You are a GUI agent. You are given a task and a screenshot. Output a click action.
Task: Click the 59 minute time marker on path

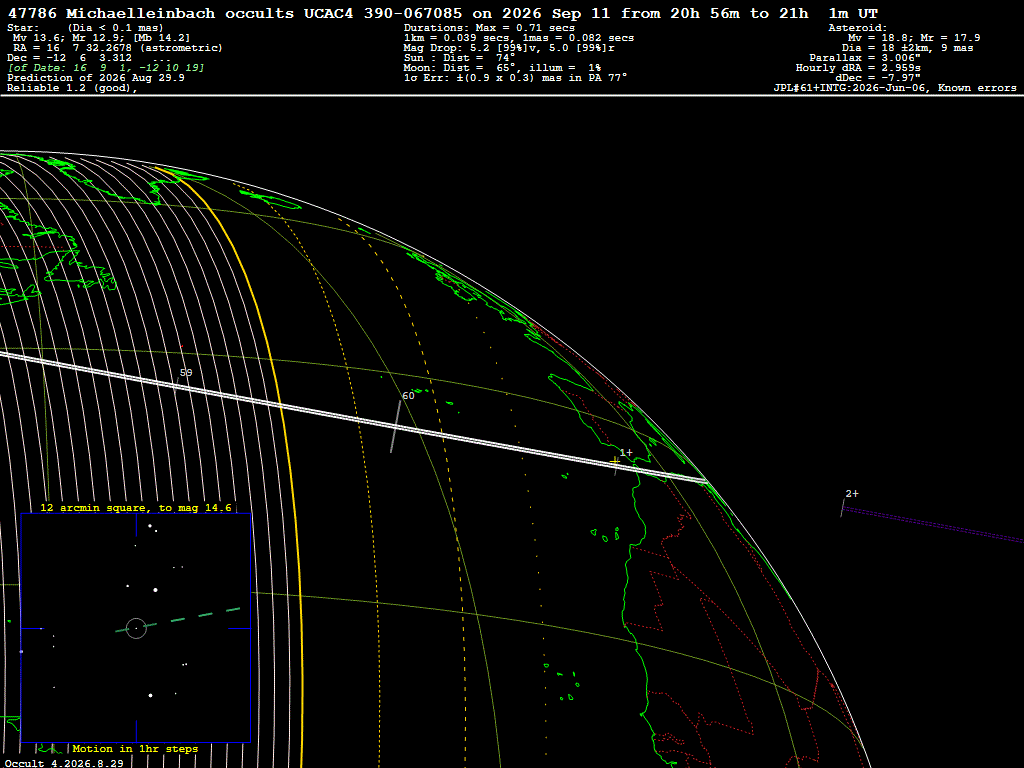click(x=185, y=373)
